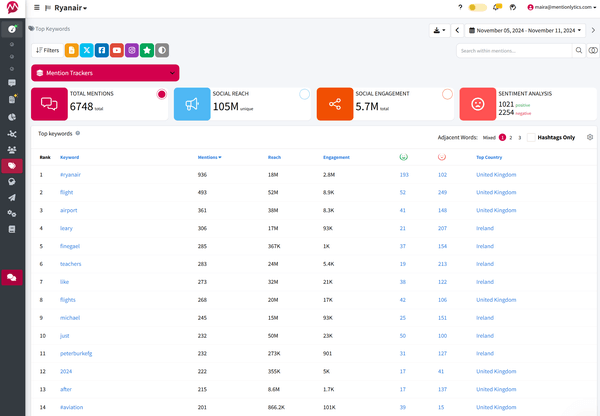
Task: Open the mentions chat bubble sidebar icon
Action: coord(12,83)
